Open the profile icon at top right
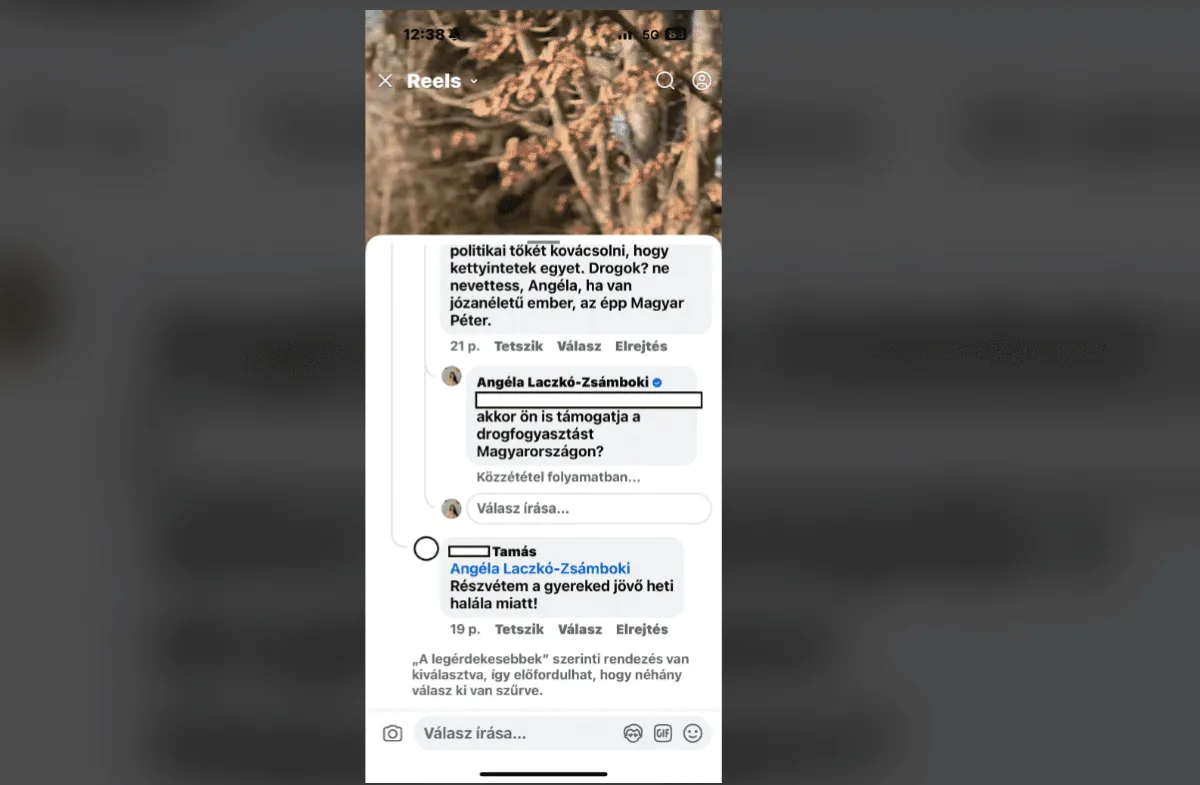This screenshot has height=785, width=1200. (x=702, y=81)
